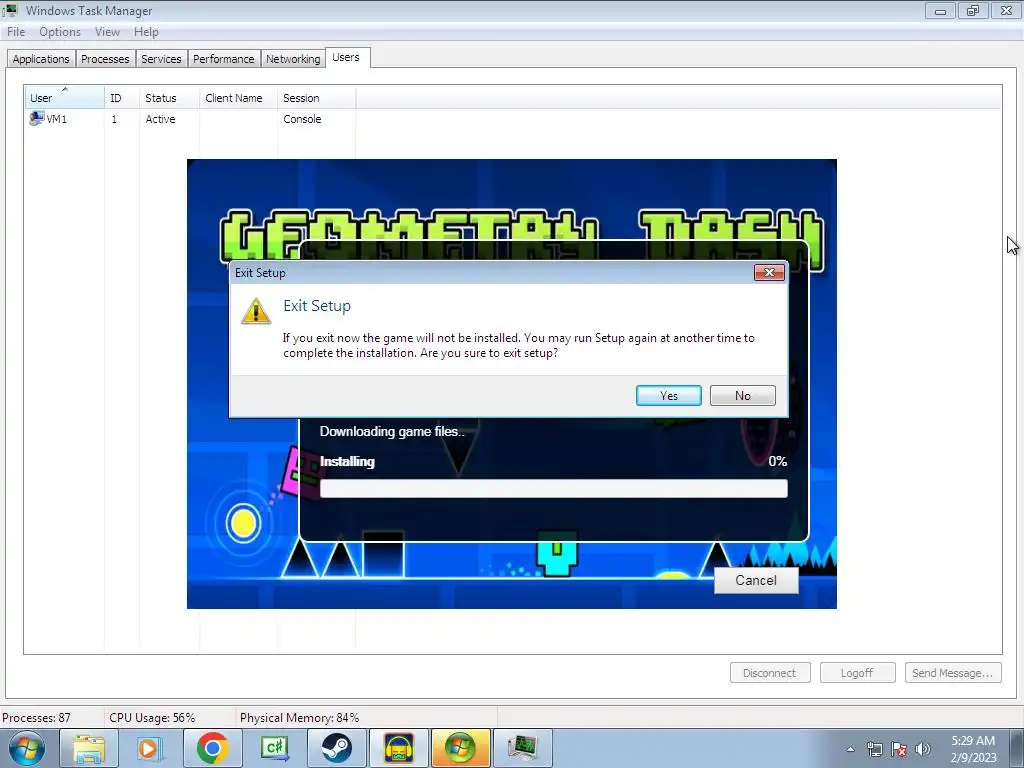Open Google Chrome from the taskbar
The width and height of the screenshot is (1024, 768).
click(212, 748)
